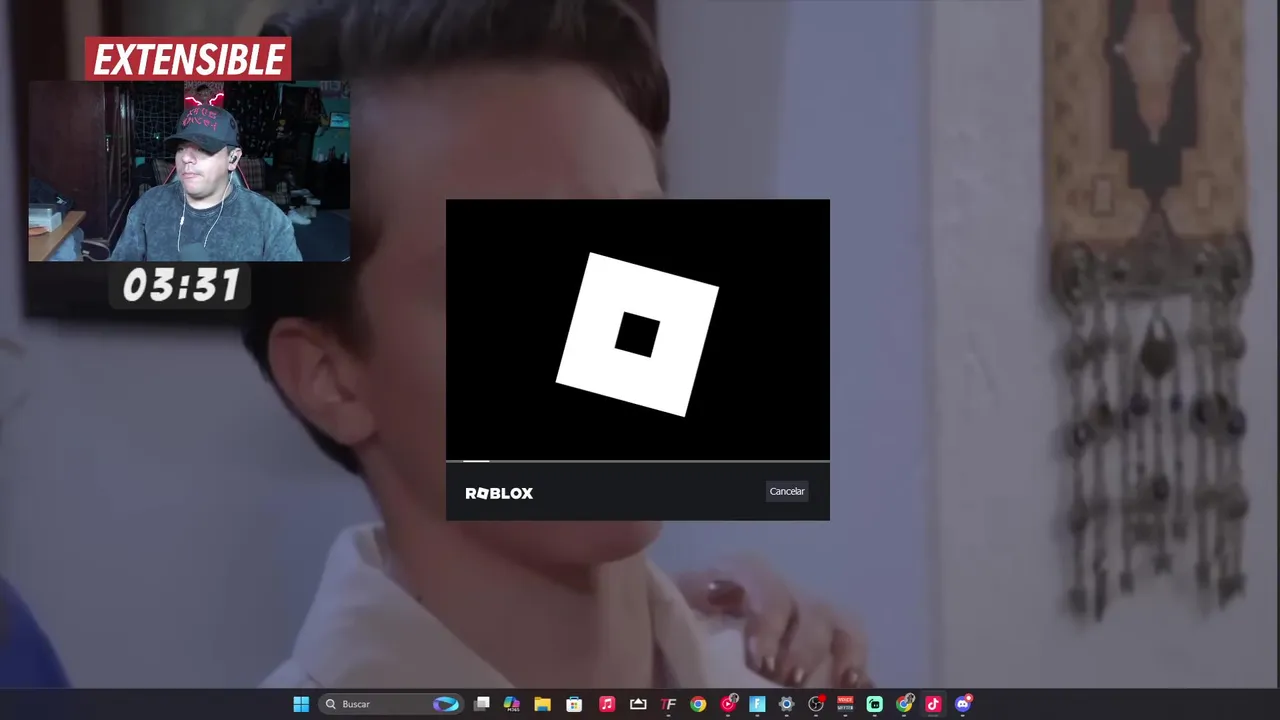Open the Windows Start menu

click(x=301, y=704)
